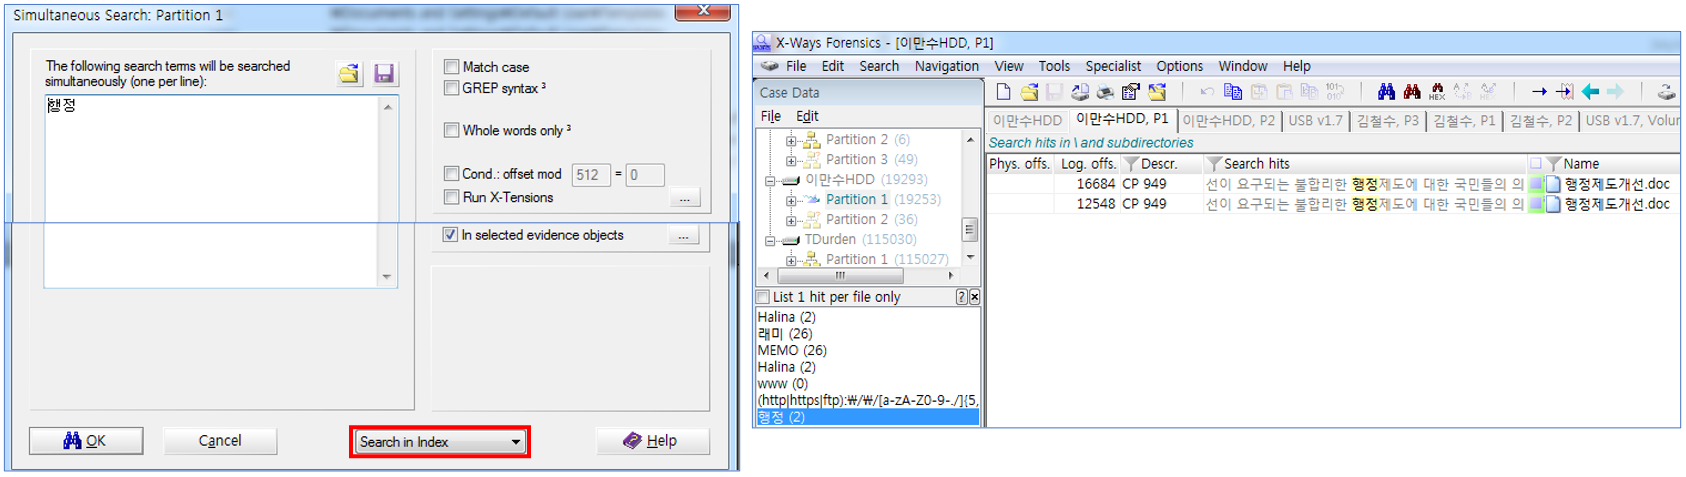
Task: Switch to 이만수HDD, P2 tab
Action: pyautogui.click(x=1228, y=121)
